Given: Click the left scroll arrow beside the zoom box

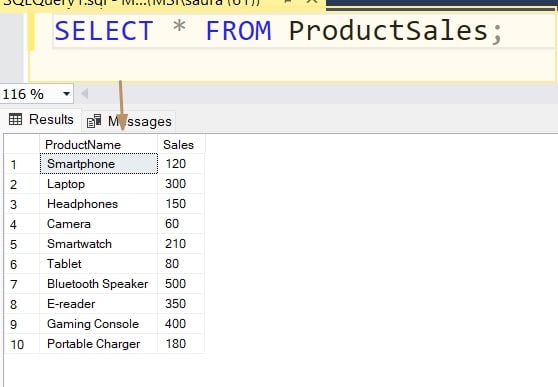Looking at the screenshot, I should click(85, 94).
